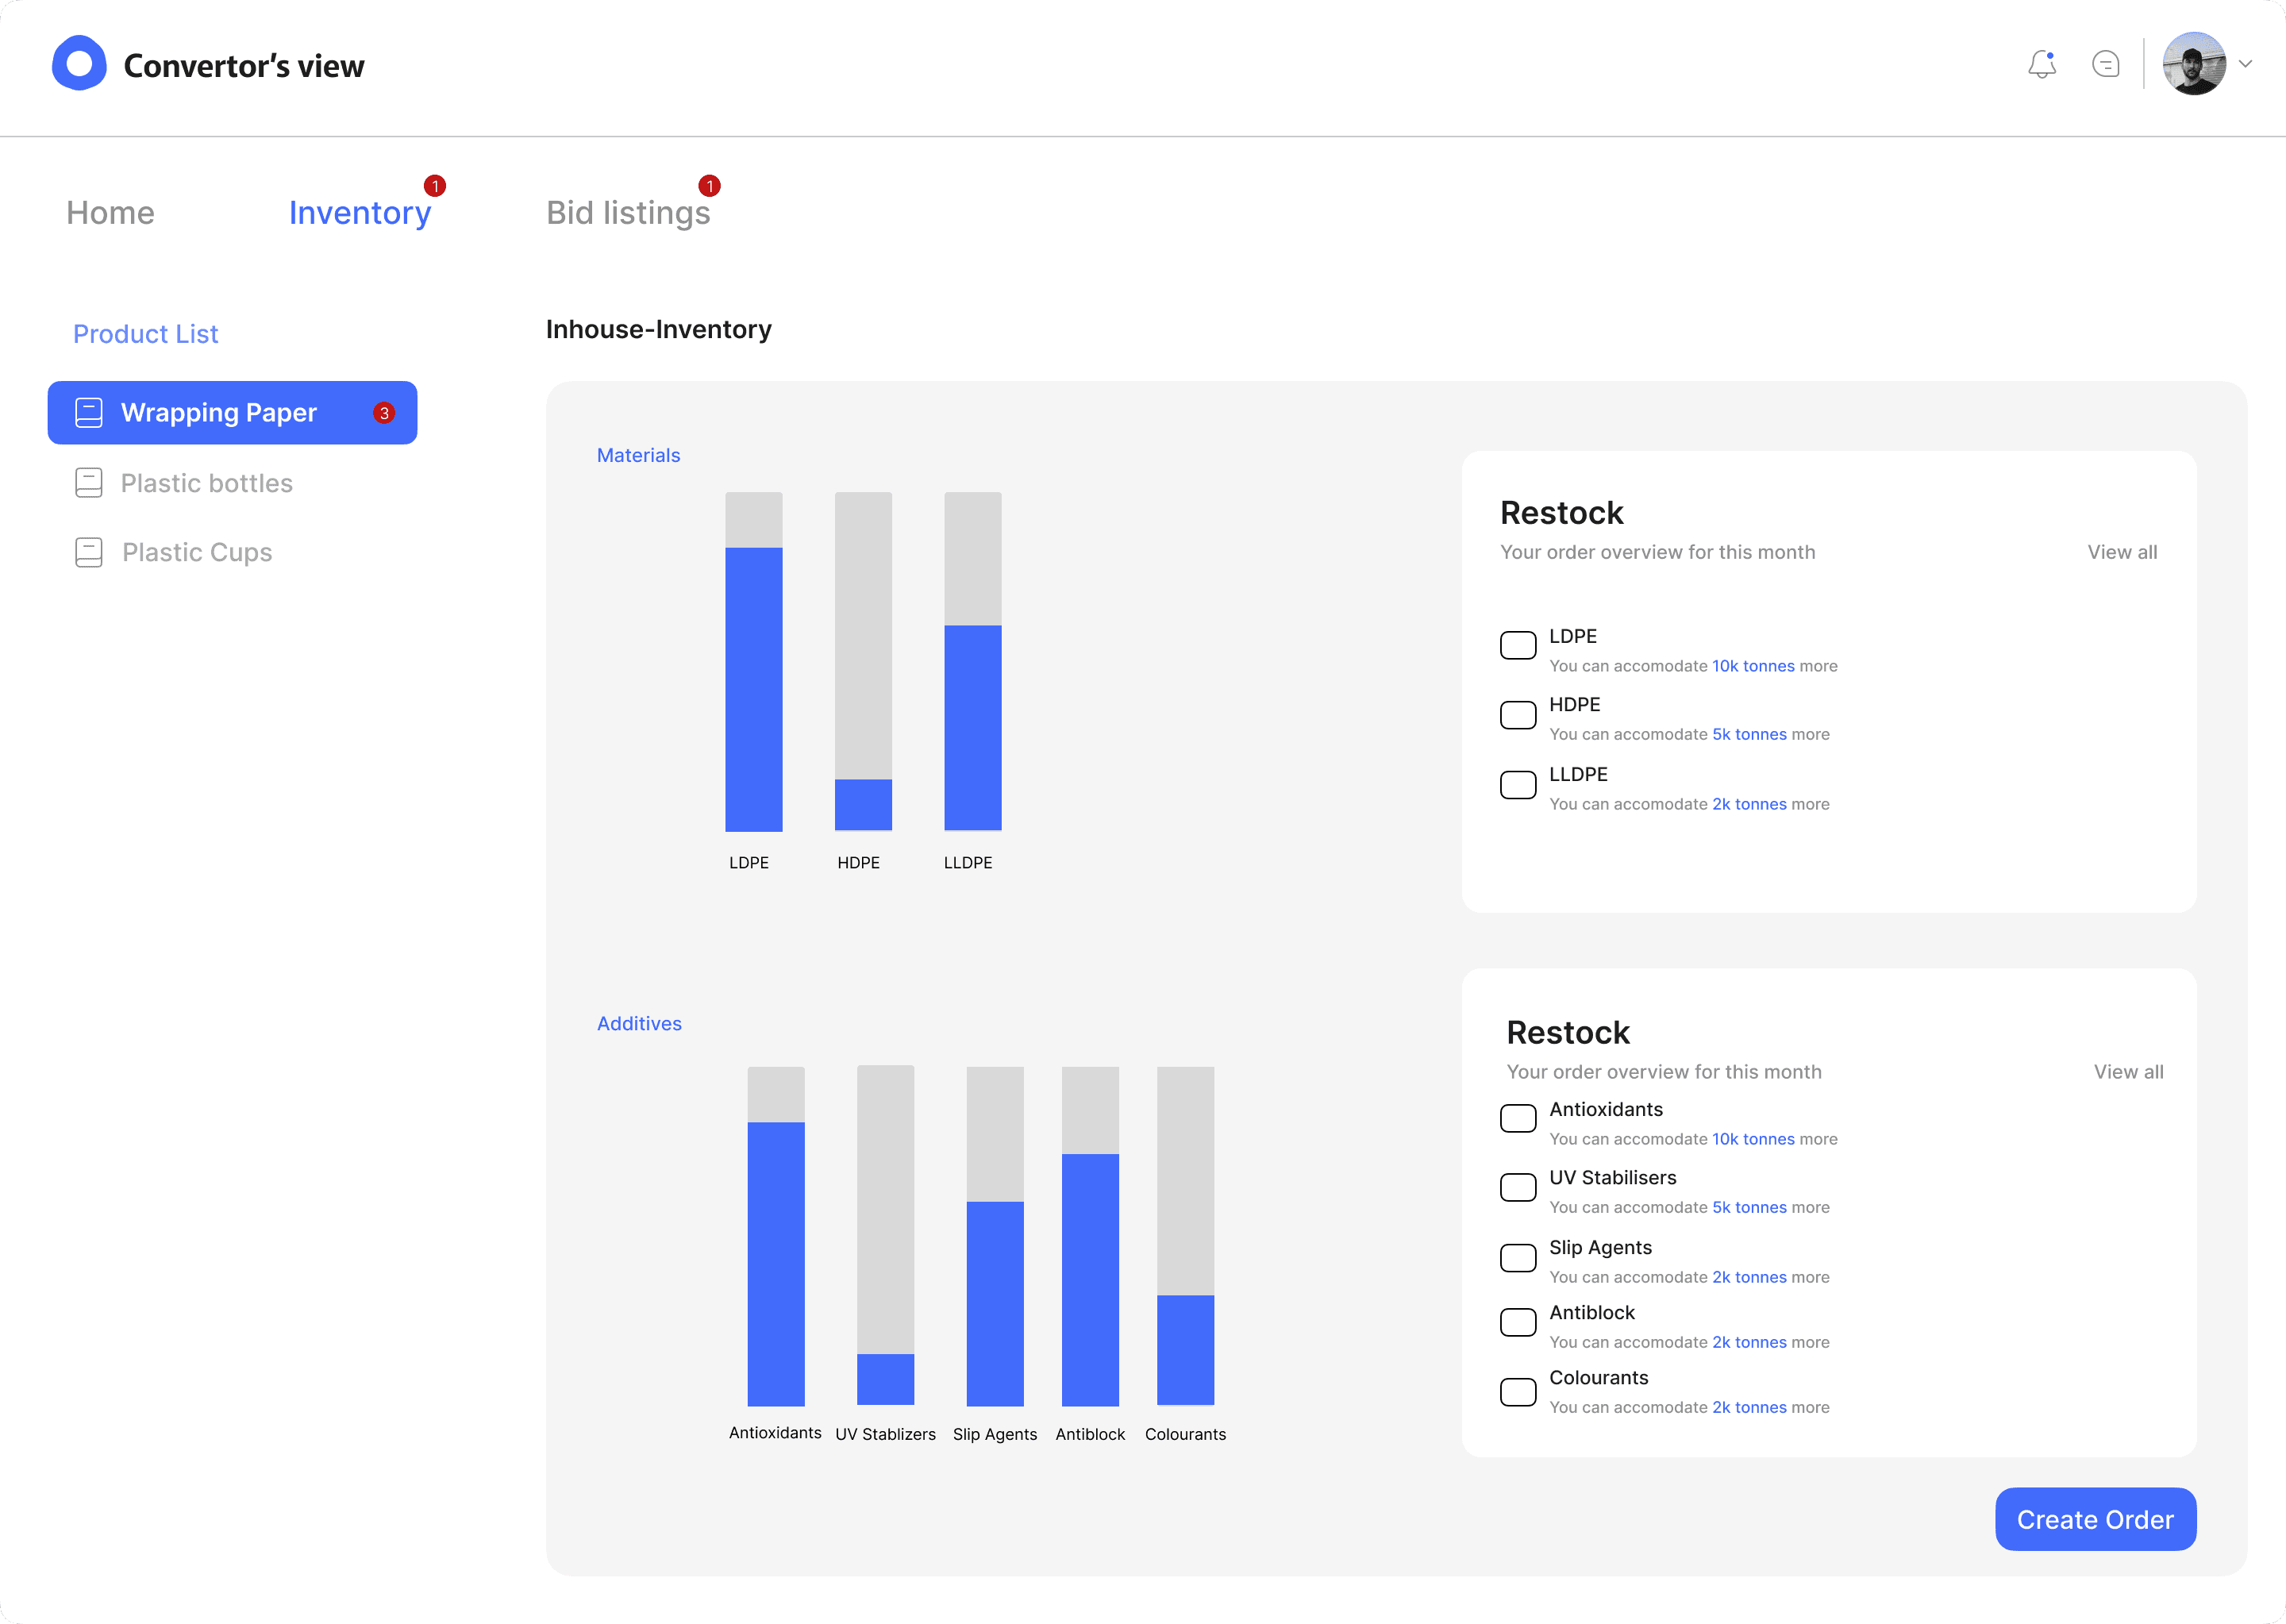
Task: Click the Plastic Cups book icon
Action: pyautogui.click(x=89, y=552)
